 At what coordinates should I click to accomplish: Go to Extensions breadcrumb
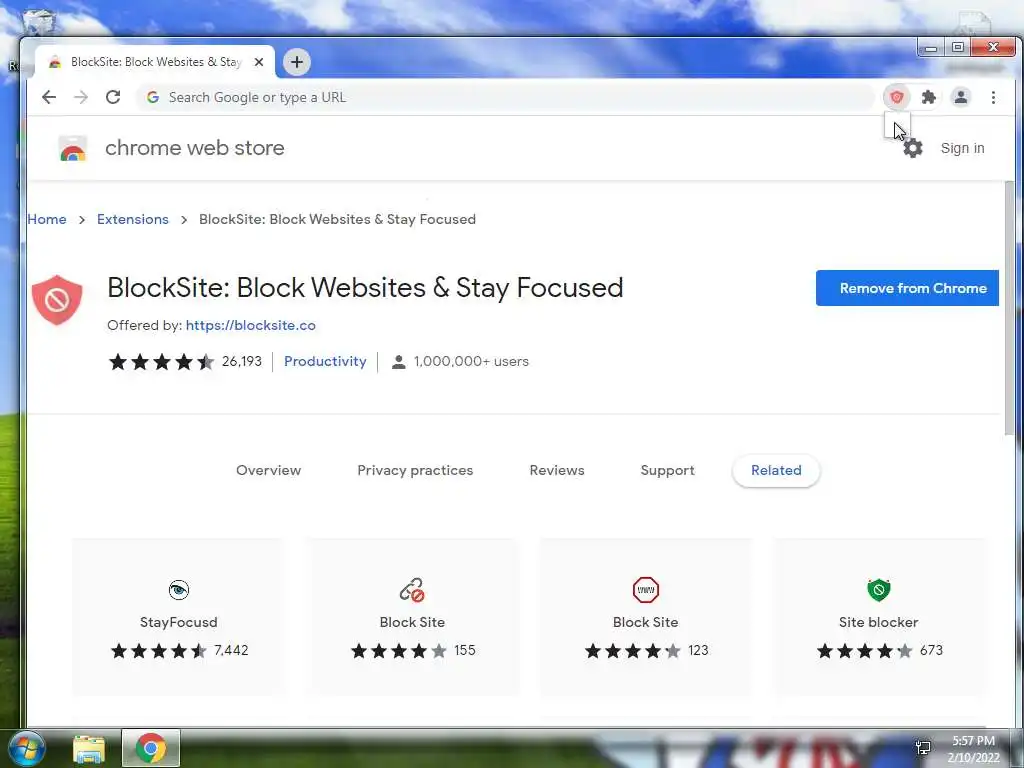[x=133, y=219]
